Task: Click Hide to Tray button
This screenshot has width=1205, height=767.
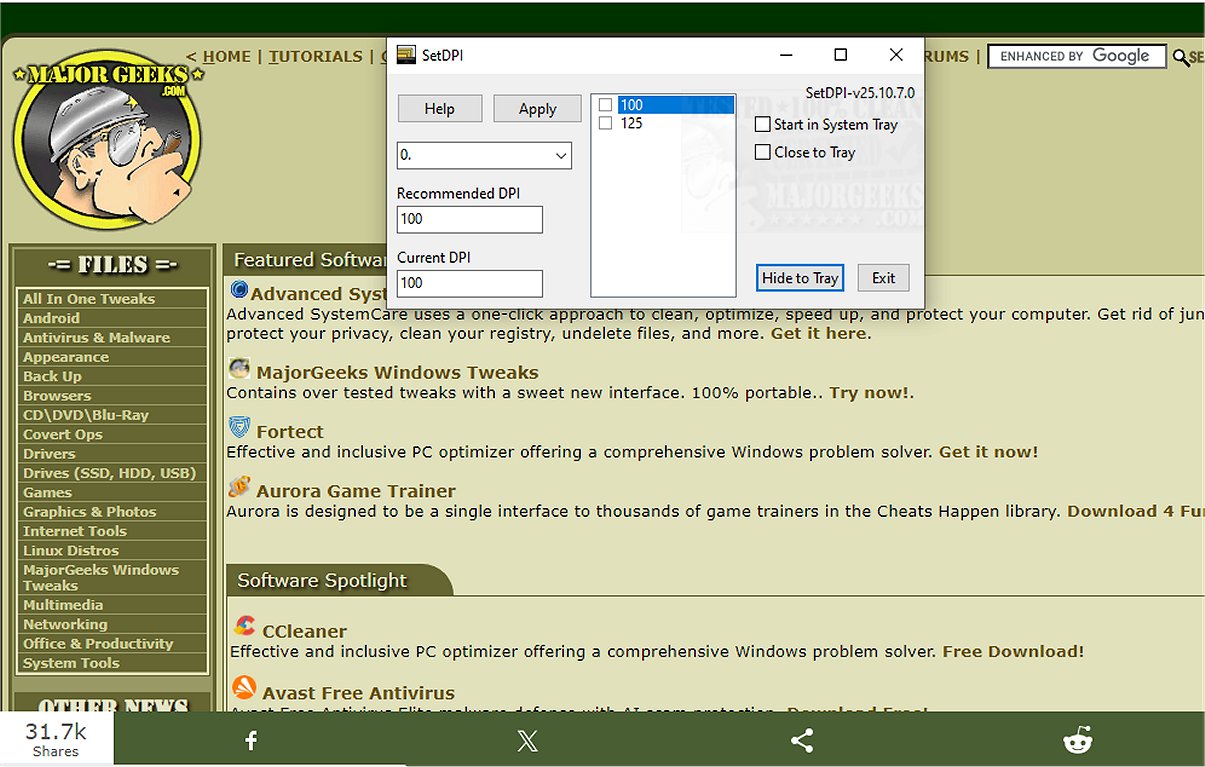Action: [x=800, y=278]
